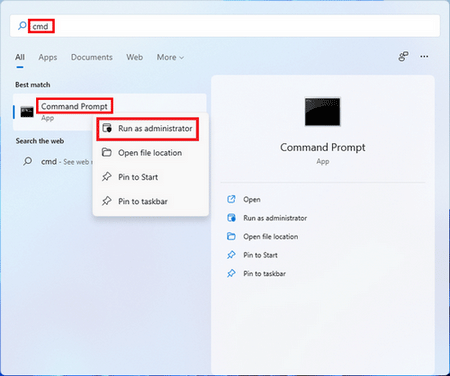The image size is (450, 376).
Task: Click the cmd web search result
Action: point(55,162)
